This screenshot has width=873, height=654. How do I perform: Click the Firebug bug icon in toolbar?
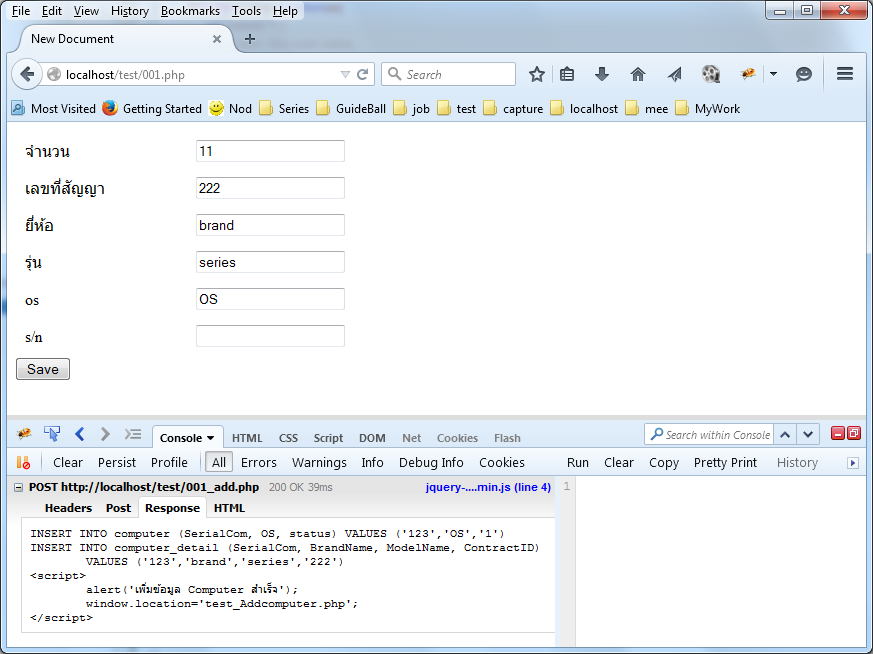click(747, 74)
